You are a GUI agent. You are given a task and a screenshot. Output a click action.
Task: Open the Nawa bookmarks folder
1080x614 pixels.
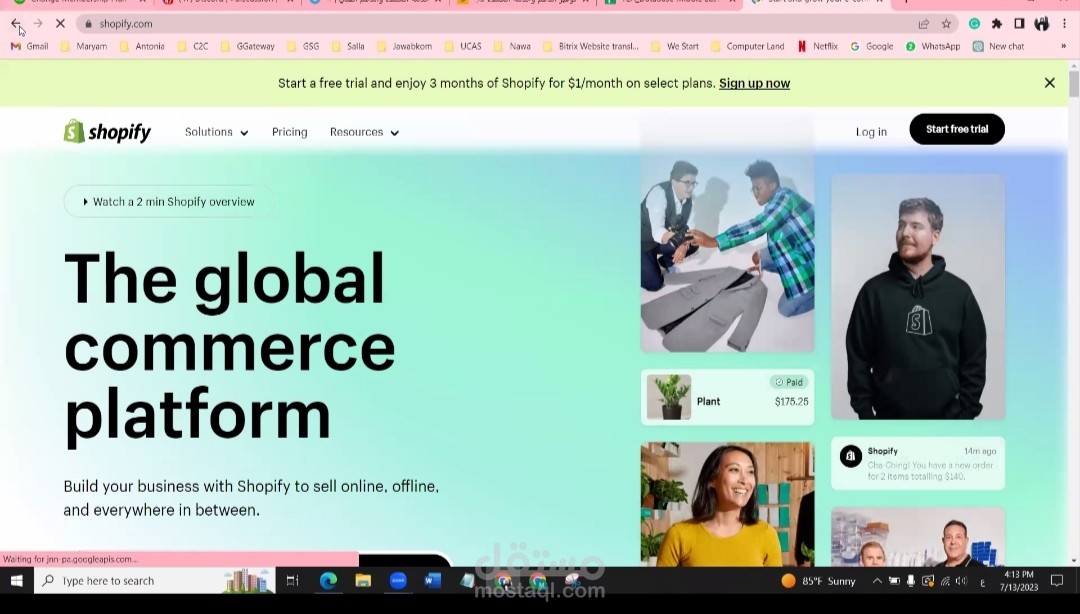(513, 46)
